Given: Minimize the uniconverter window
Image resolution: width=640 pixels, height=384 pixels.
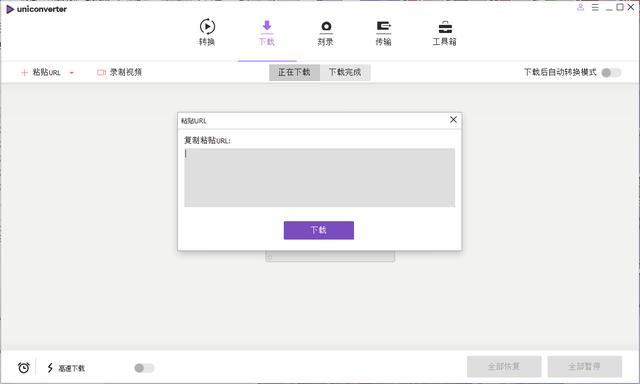Looking at the screenshot, I should coord(609,8).
